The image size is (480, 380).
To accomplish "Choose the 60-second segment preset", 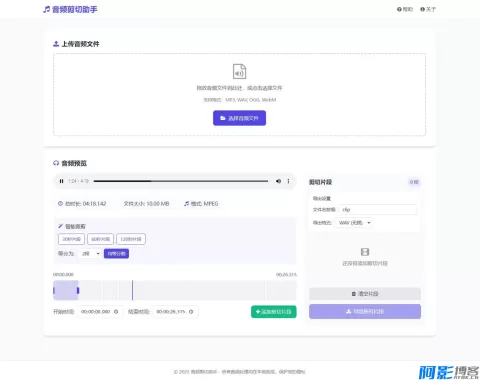I will coord(100,239).
